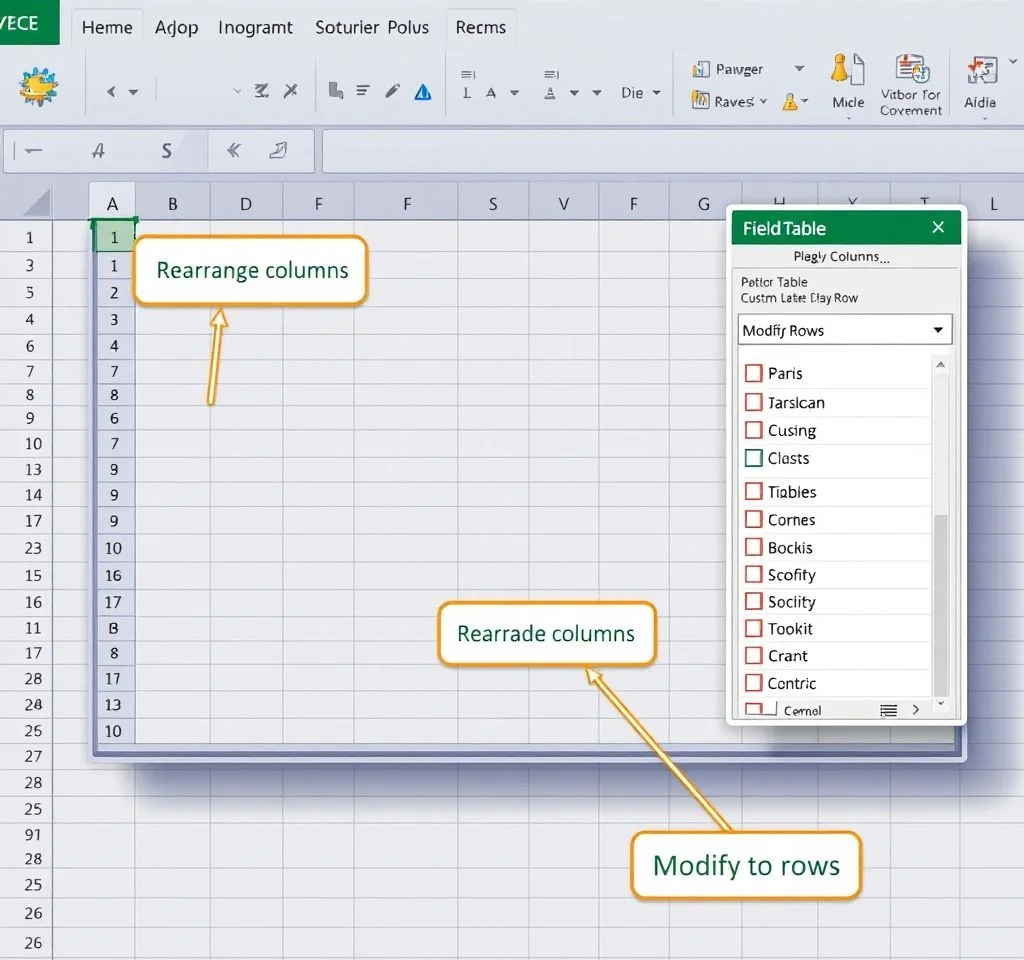Switch to the Inogramt tab

[255, 27]
